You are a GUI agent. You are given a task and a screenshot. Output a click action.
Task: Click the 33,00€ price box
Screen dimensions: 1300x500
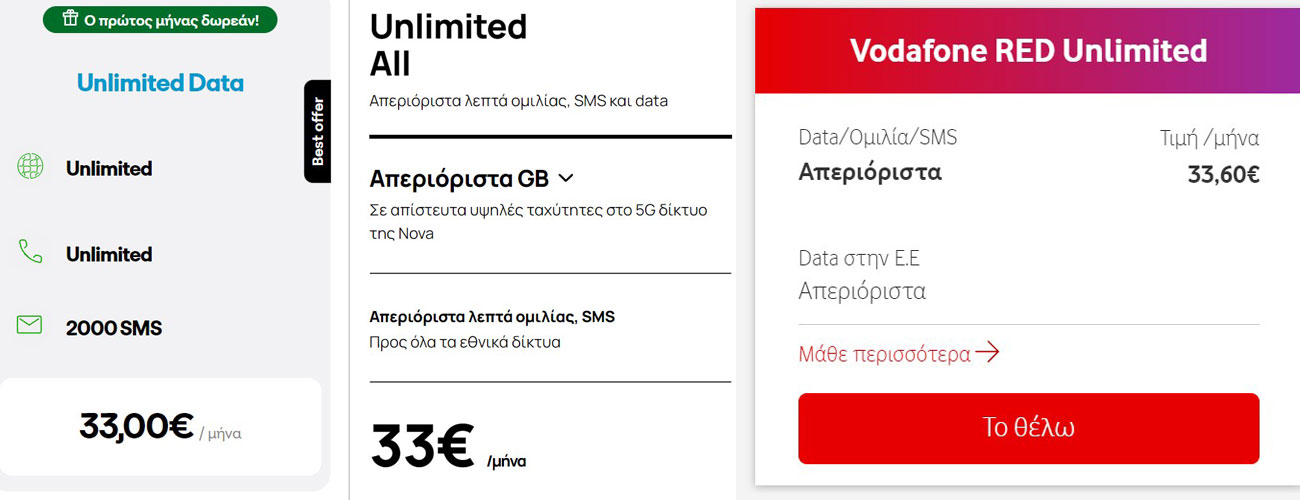160,427
